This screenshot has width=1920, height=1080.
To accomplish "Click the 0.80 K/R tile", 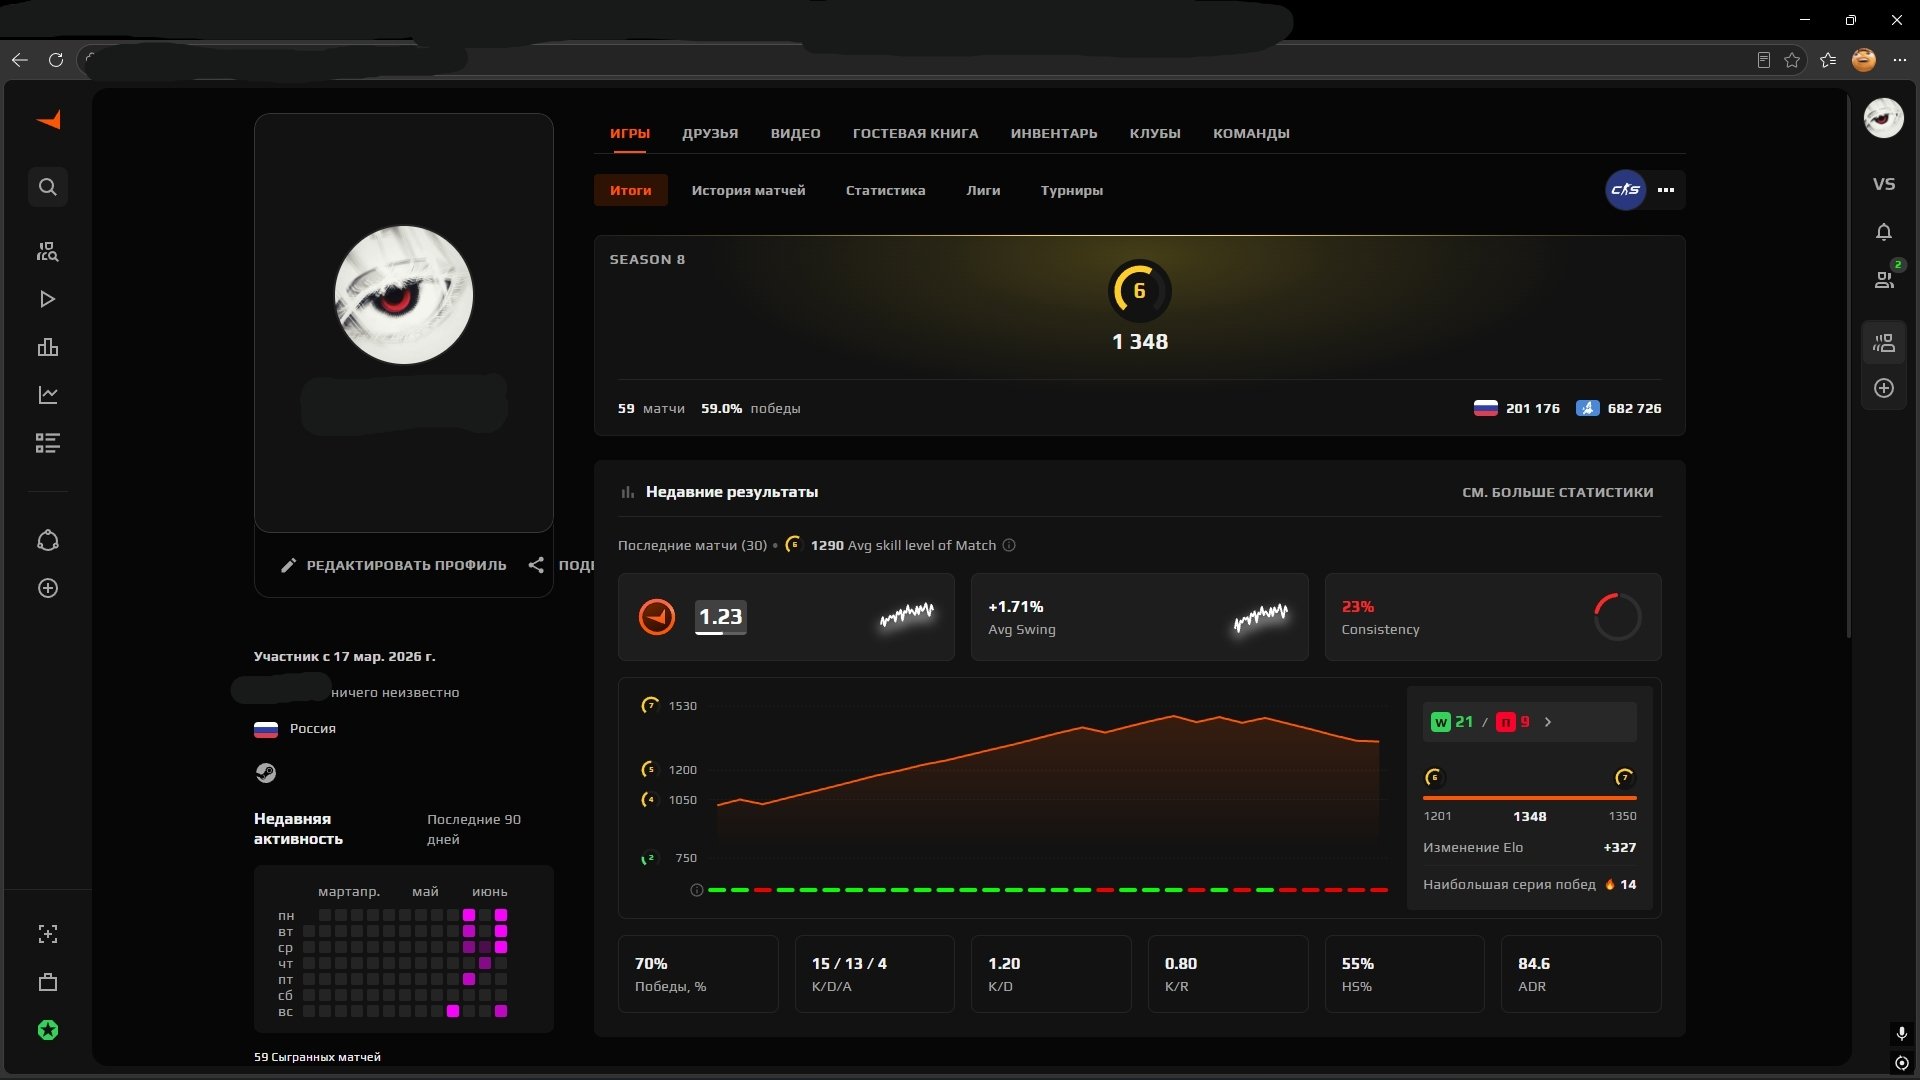I will pyautogui.click(x=1228, y=974).
